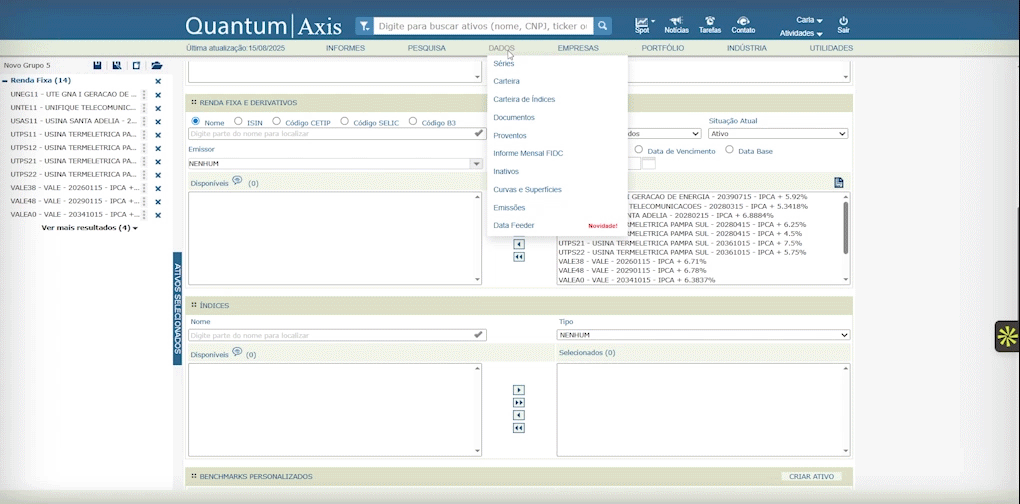Open the Contato icon
Screen dimensions: 1020x504
point(744,21)
